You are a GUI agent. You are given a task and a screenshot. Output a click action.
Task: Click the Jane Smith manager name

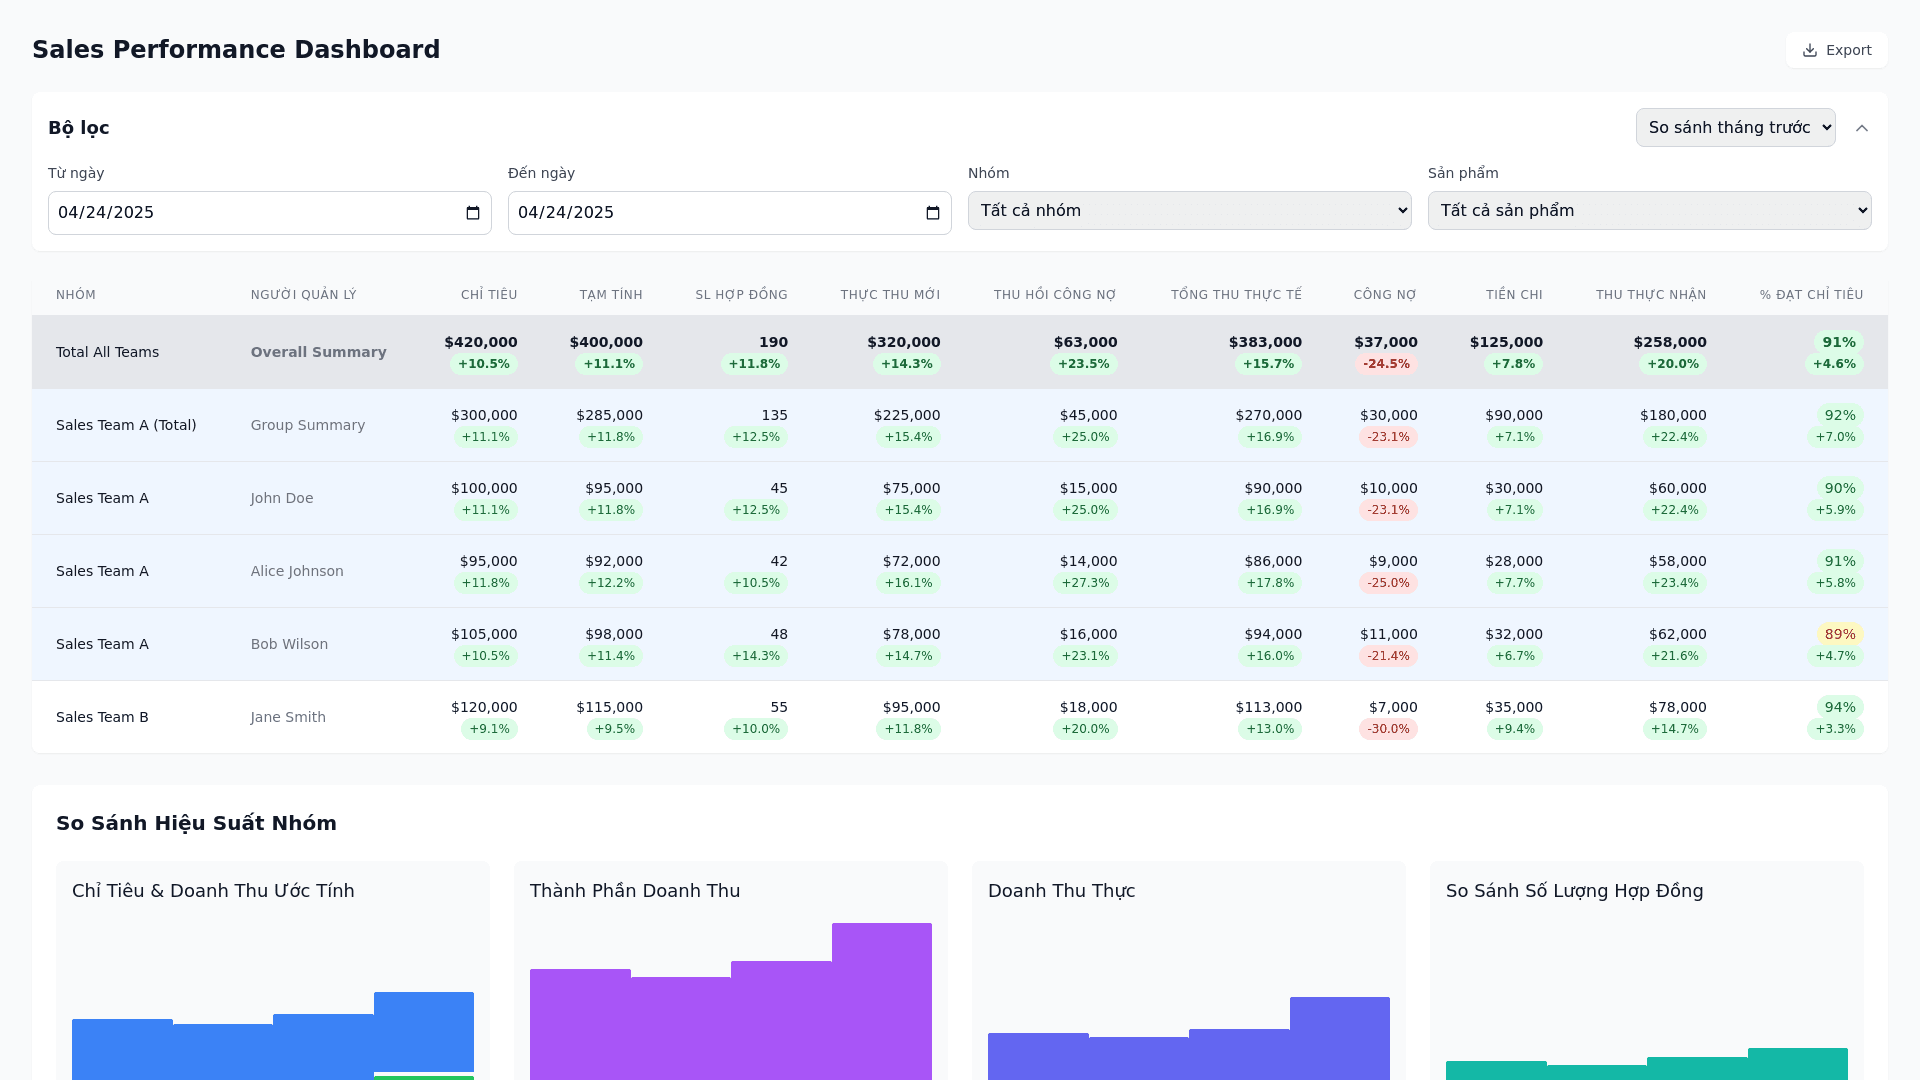(288, 717)
